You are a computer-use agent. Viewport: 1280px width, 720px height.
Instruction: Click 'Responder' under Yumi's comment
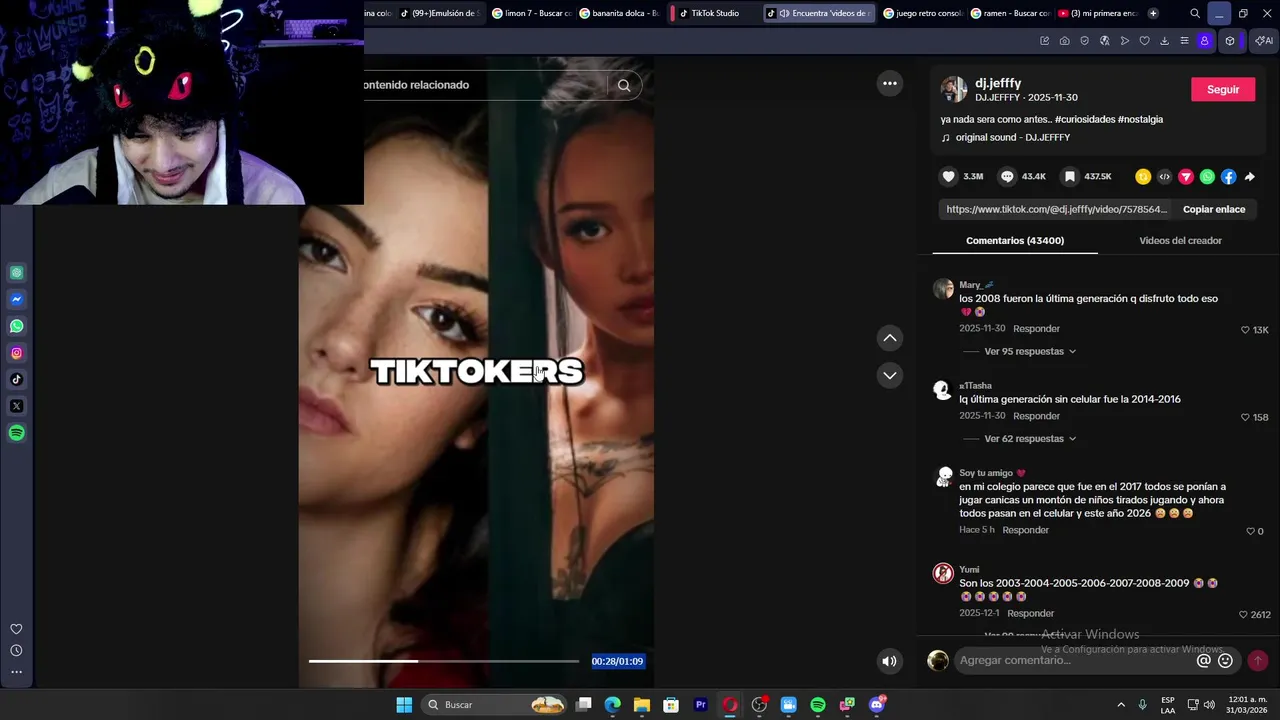click(x=1031, y=614)
